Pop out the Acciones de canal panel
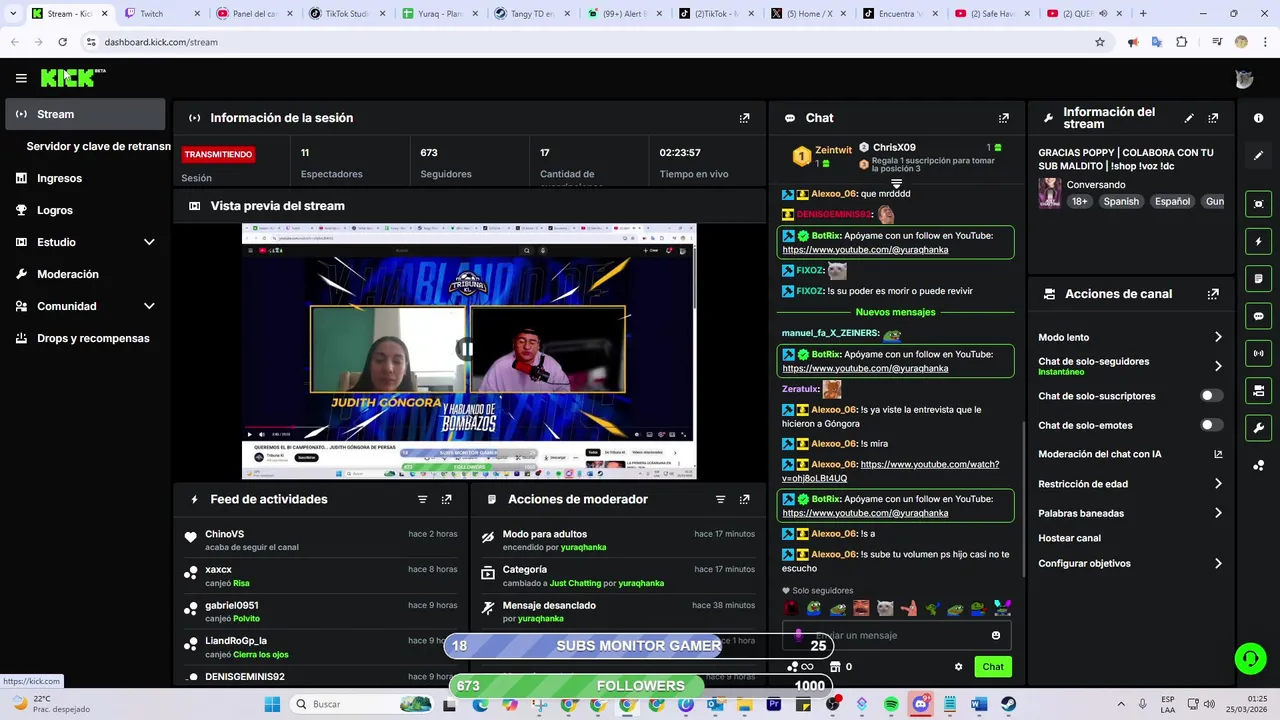The height and width of the screenshot is (720, 1280). coord(1213,294)
